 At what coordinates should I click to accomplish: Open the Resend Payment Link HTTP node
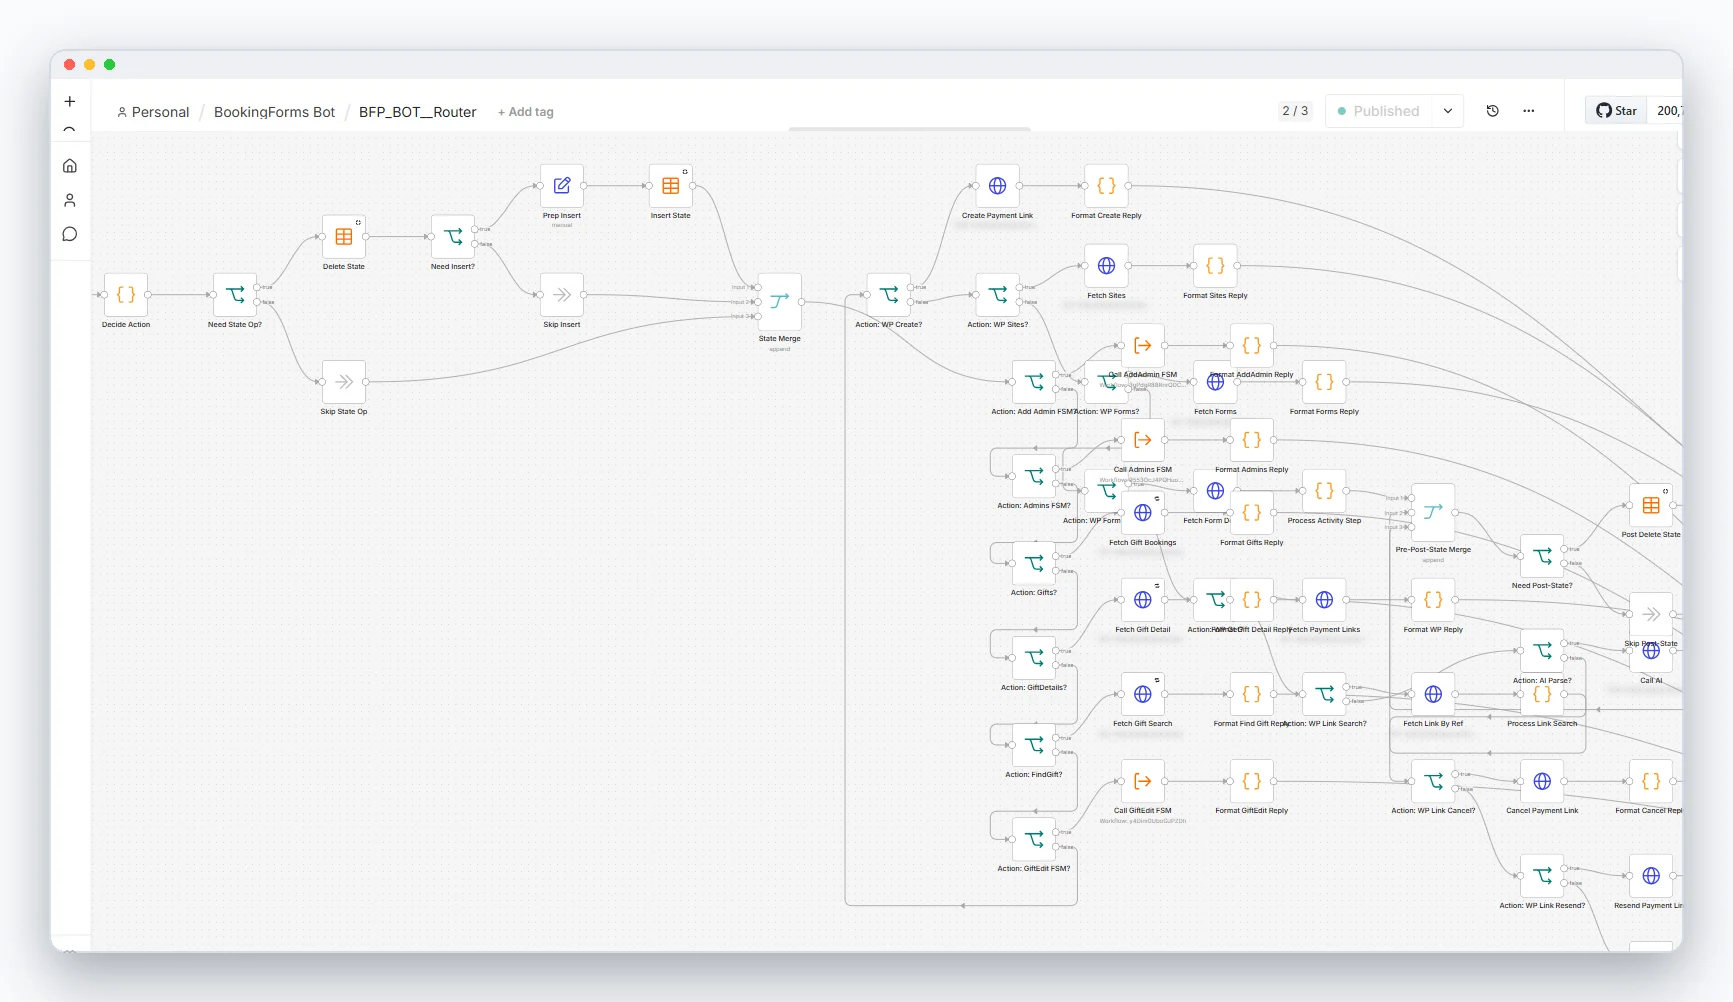pos(1651,876)
